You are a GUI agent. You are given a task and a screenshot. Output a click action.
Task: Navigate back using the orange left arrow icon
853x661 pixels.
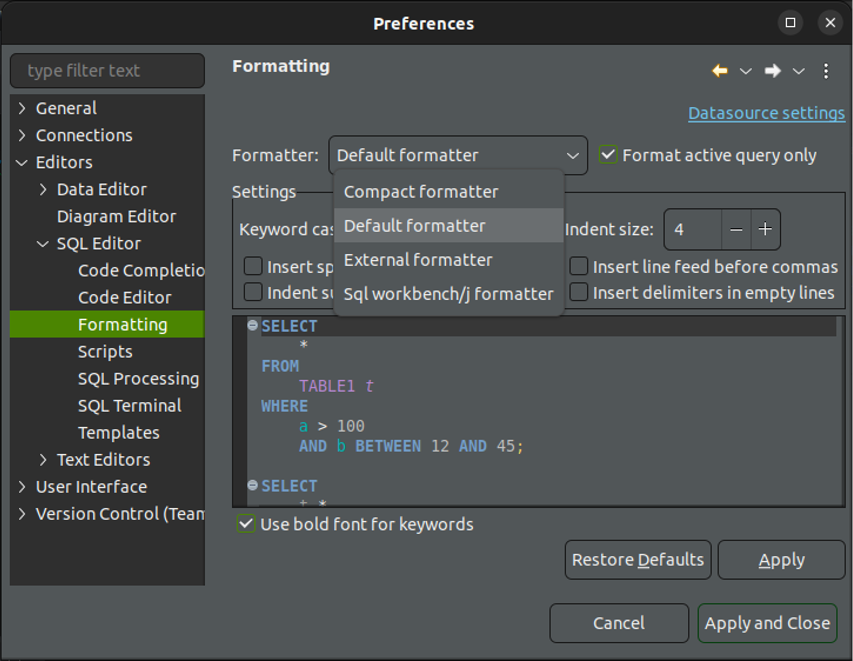718,71
